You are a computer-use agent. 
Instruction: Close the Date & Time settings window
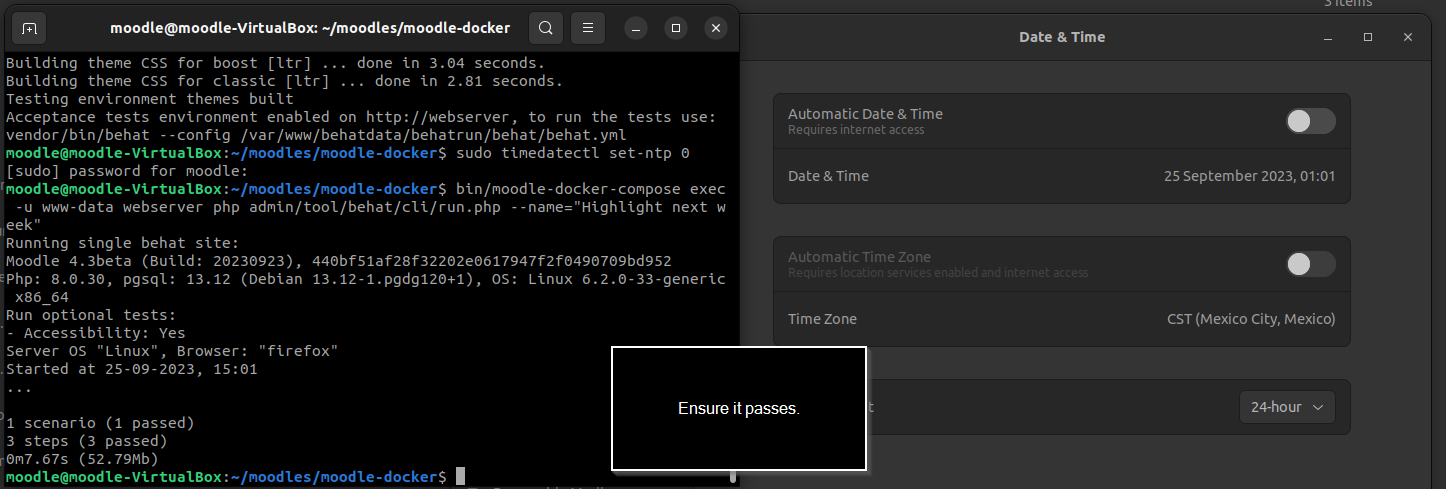tap(1408, 37)
